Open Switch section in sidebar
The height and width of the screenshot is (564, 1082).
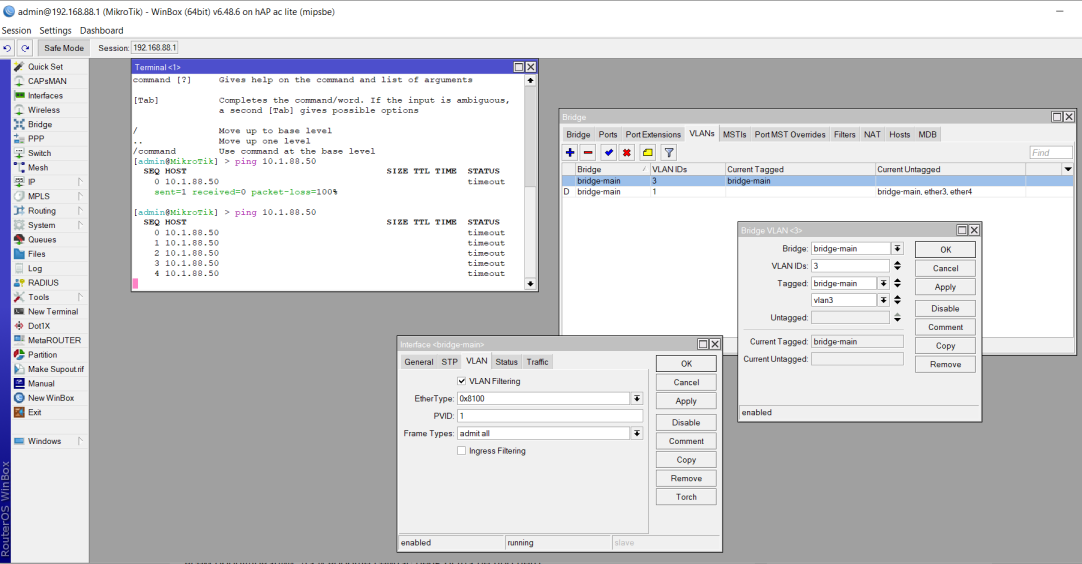pyautogui.click(x=39, y=153)
